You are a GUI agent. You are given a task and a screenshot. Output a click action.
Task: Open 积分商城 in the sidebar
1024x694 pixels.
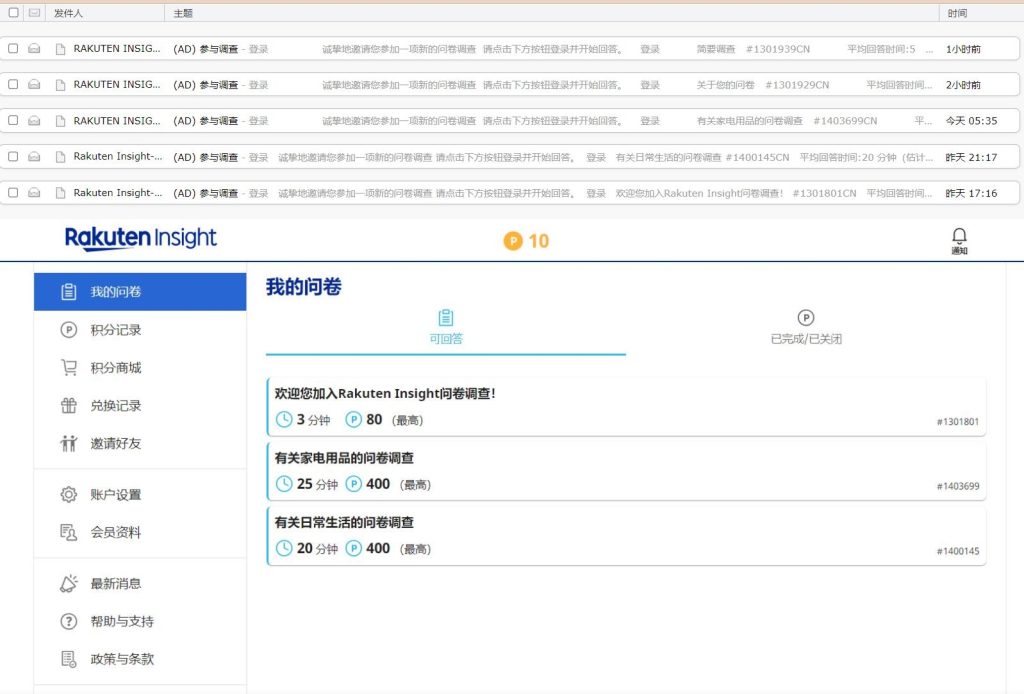pyautogui.click(x=140, y=368)
